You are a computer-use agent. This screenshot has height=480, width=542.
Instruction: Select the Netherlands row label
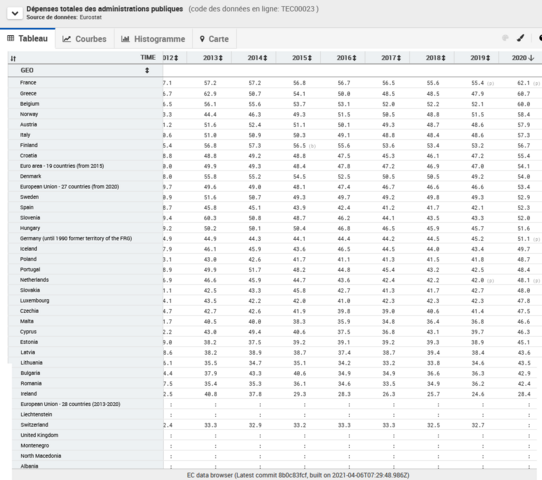[x=34, y=280]
